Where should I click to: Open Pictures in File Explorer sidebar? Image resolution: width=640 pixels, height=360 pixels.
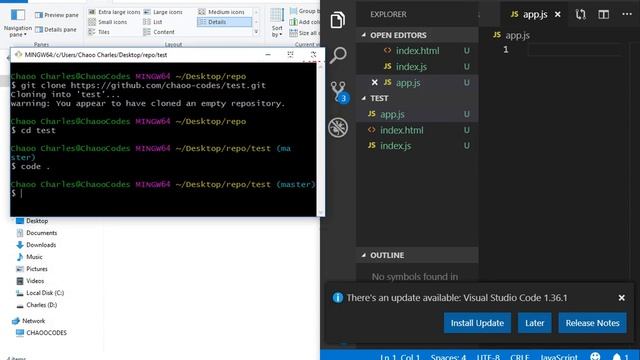(x=31, y=269)
